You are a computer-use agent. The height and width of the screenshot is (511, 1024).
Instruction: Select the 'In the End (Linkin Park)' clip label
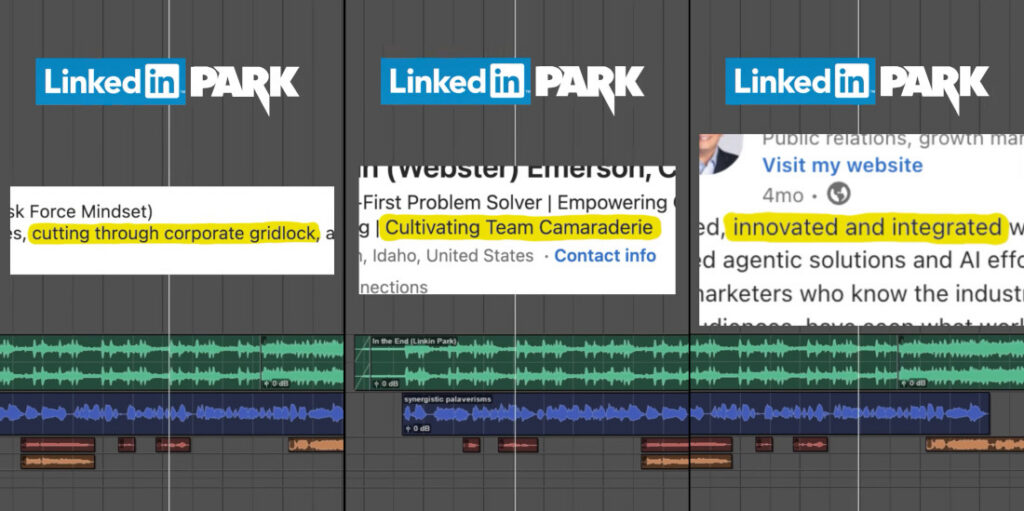coord(414,341)
